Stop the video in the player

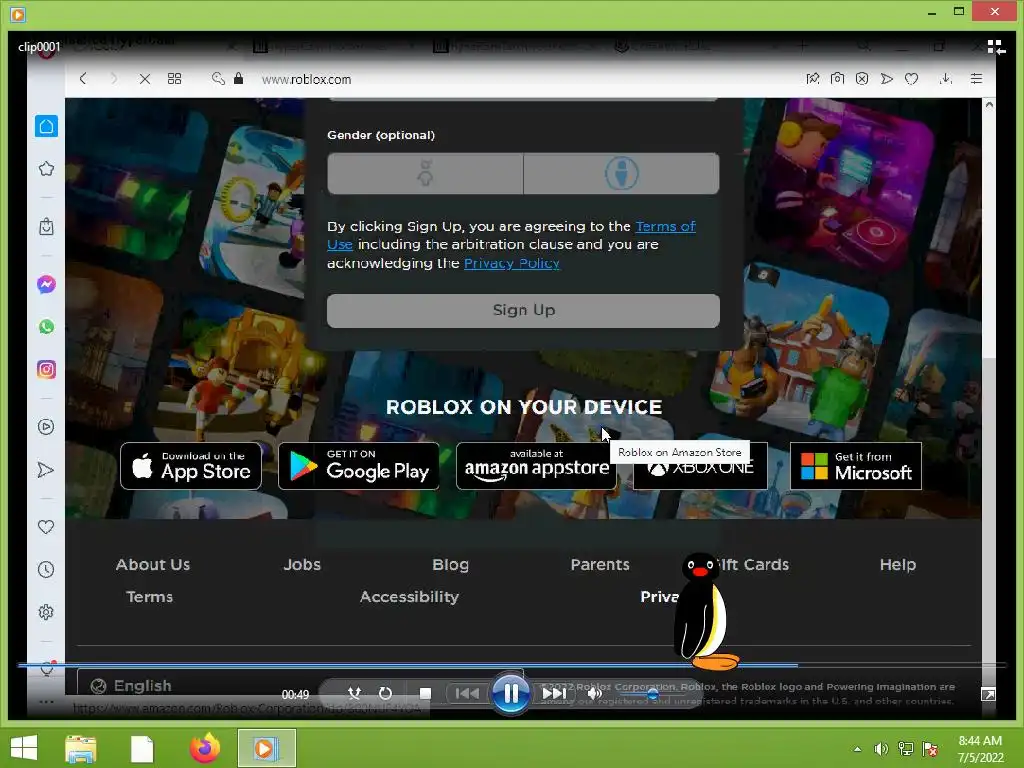(x=425, y=694)
